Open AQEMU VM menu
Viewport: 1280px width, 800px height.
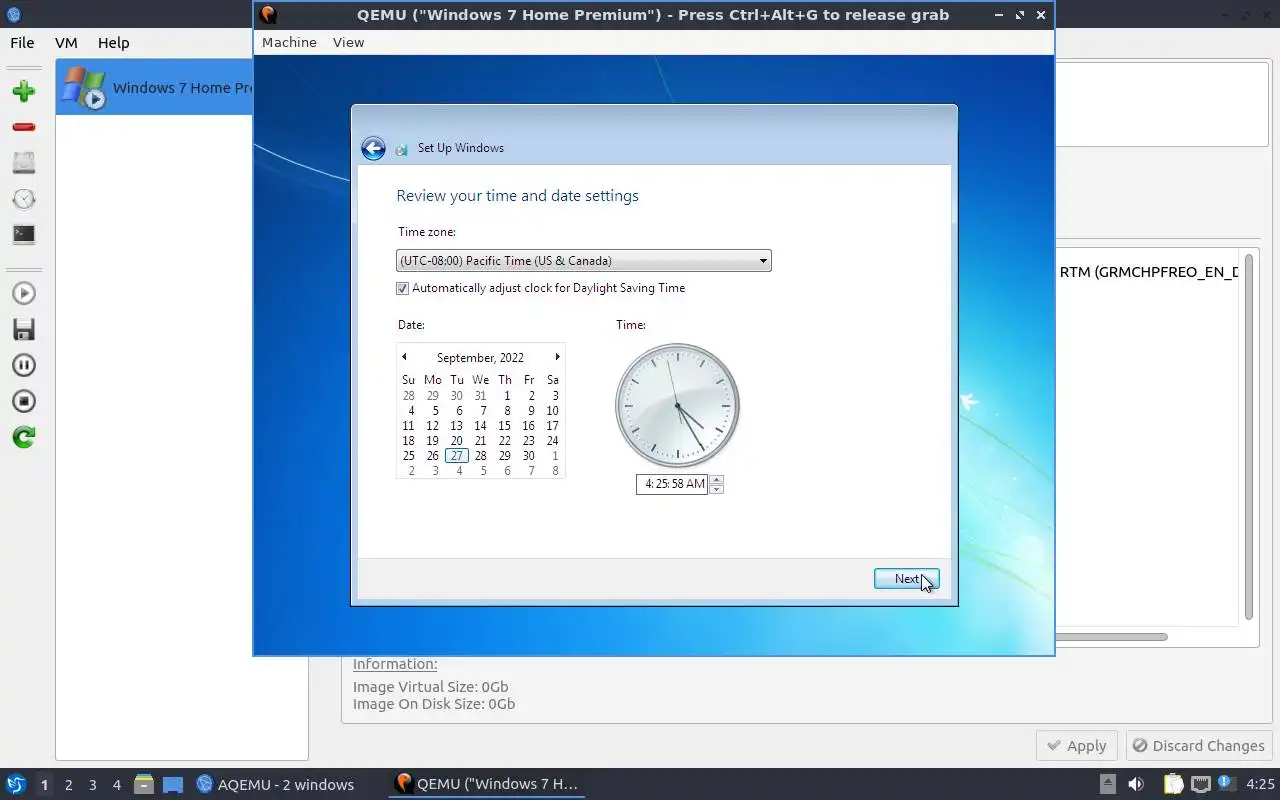pyautogui.click(x=66, y=43)
